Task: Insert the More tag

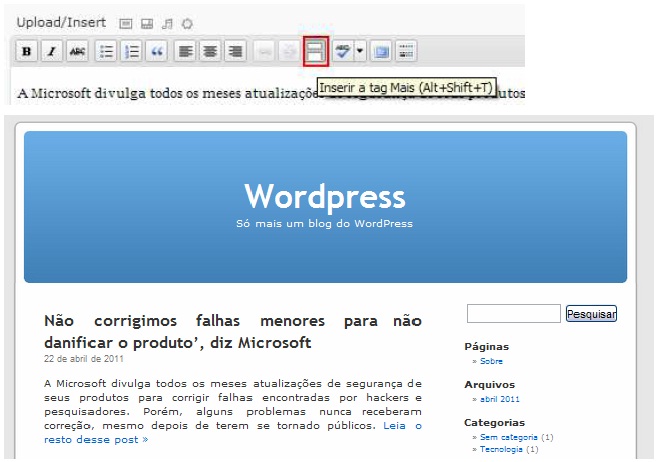Action: click(316, 51)
